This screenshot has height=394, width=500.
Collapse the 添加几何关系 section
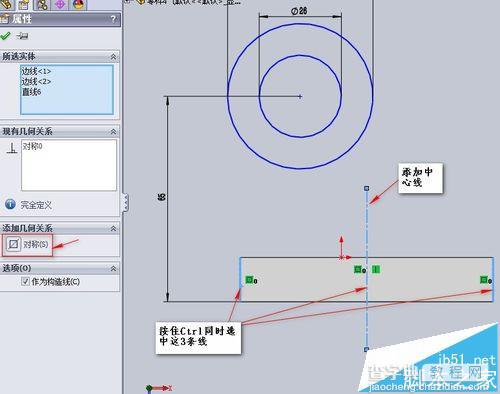[x=113, y=229]
